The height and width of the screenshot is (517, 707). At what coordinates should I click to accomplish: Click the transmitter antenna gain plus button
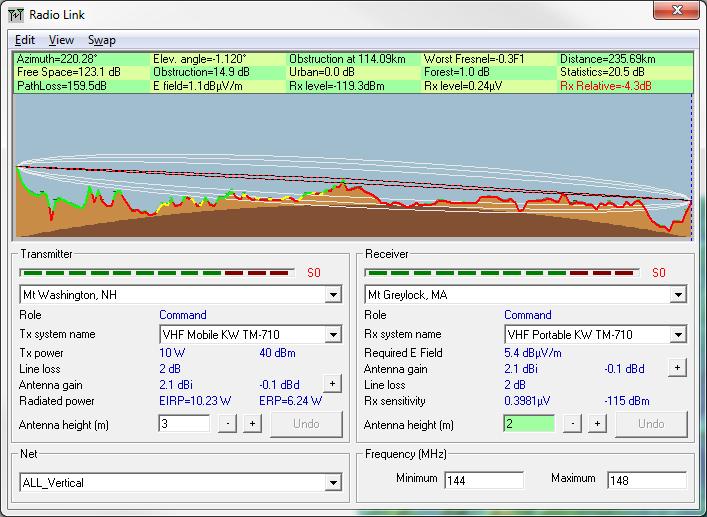(x=331, y=383)
